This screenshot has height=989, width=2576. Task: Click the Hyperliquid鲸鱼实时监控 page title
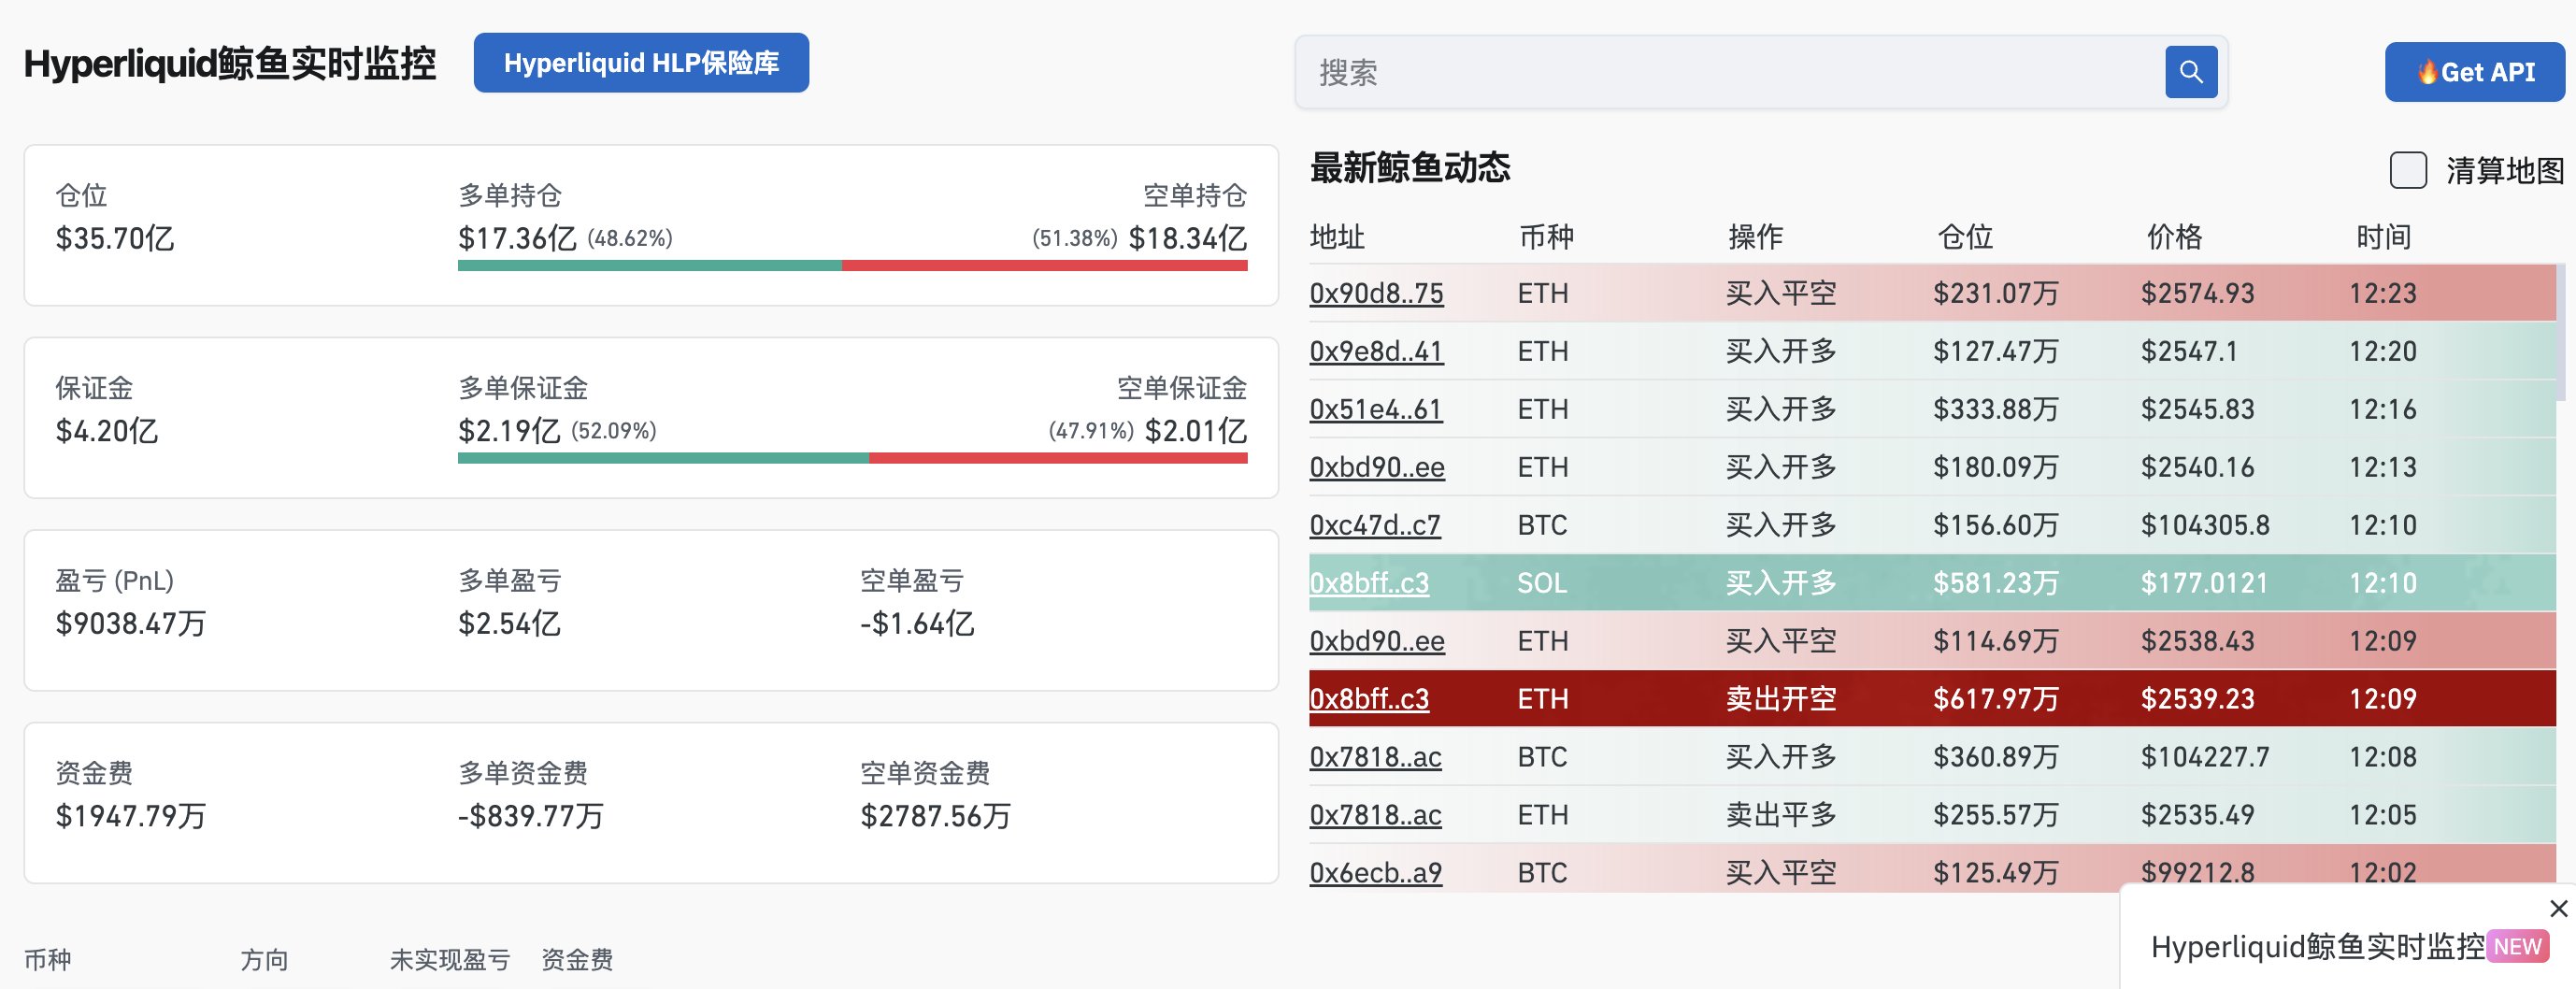230,63
